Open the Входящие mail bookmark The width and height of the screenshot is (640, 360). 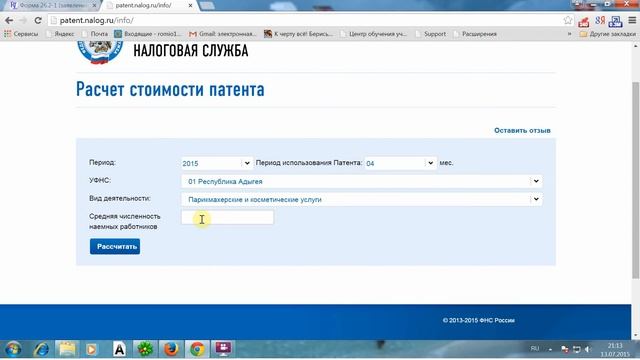point(147,34)
